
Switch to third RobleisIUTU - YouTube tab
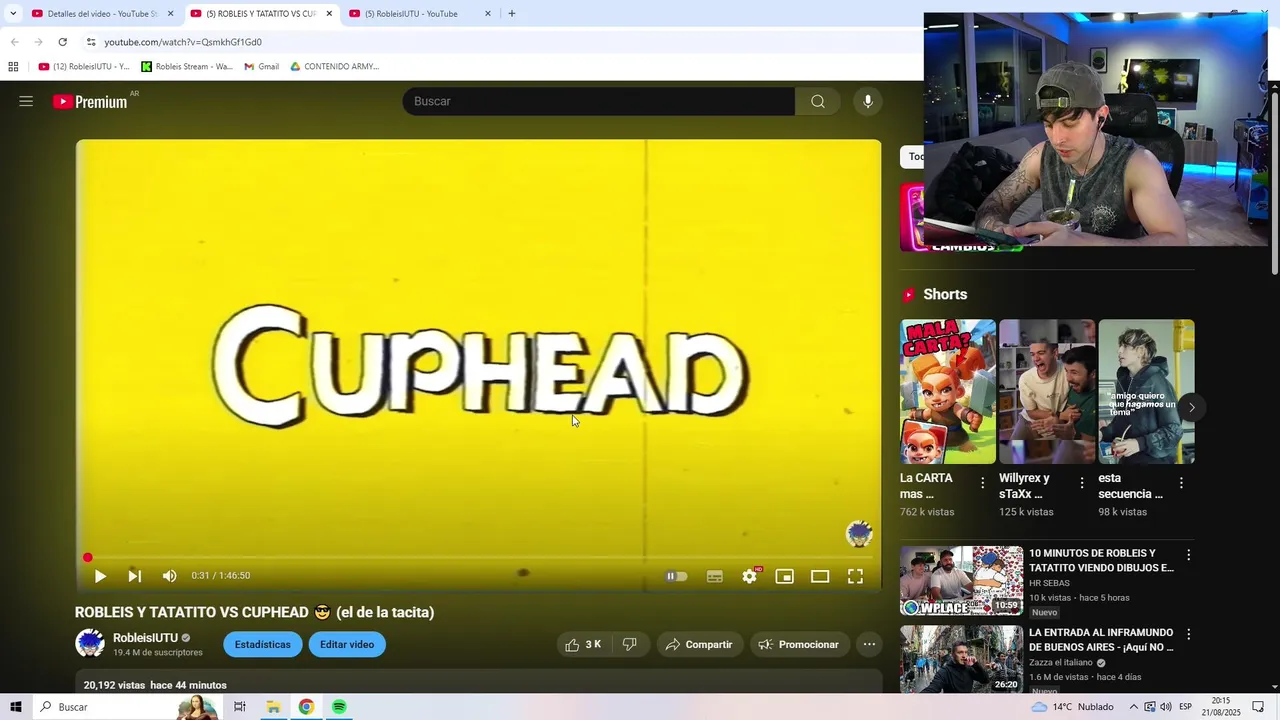point(421,14)
